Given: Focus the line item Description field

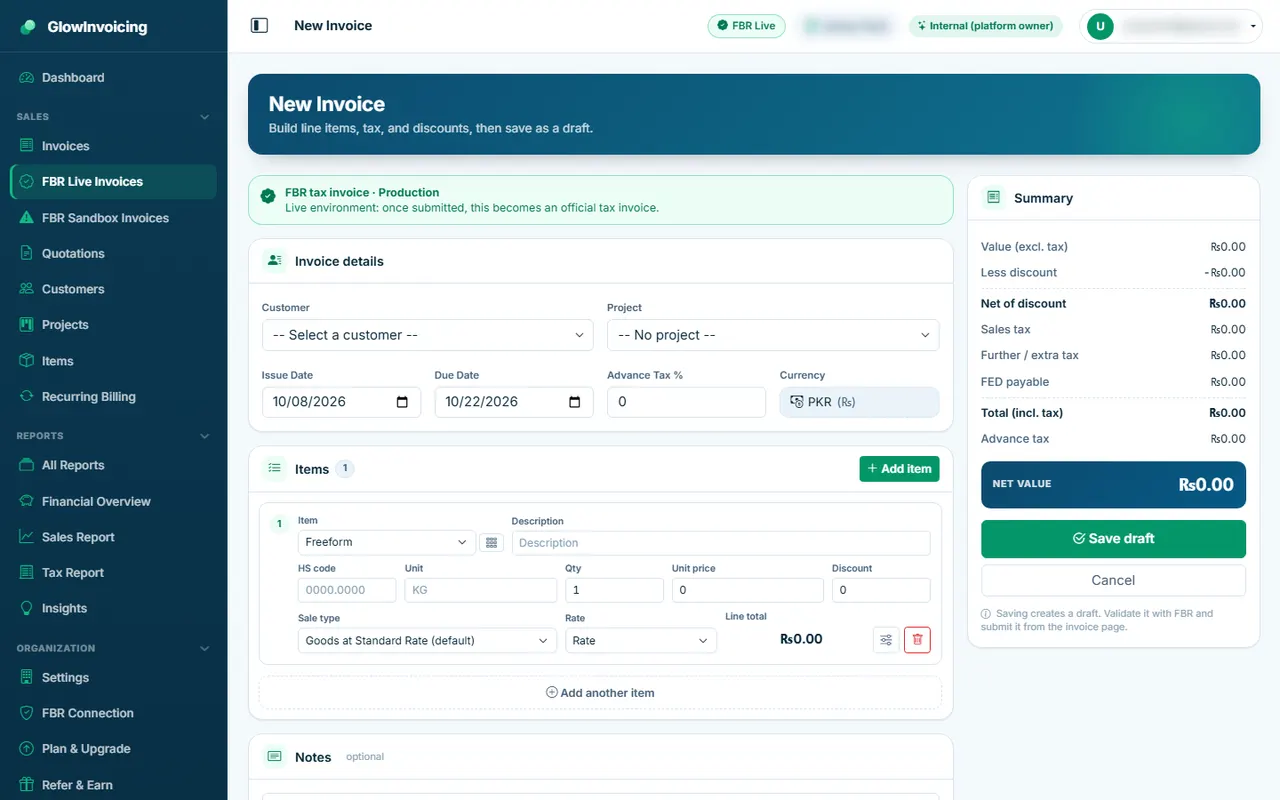Looking at the screenshot, I should pos(721,543).
